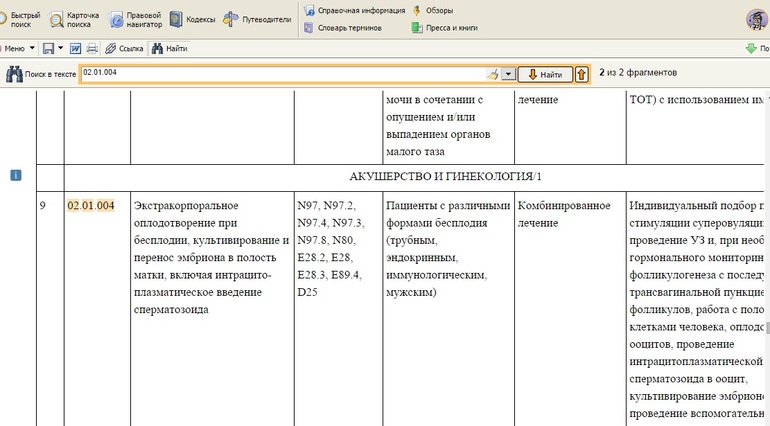Click the blue info icon beside the table
Image resolution: width=770 pixels, height=426 pixels.
tap(16, 176)
